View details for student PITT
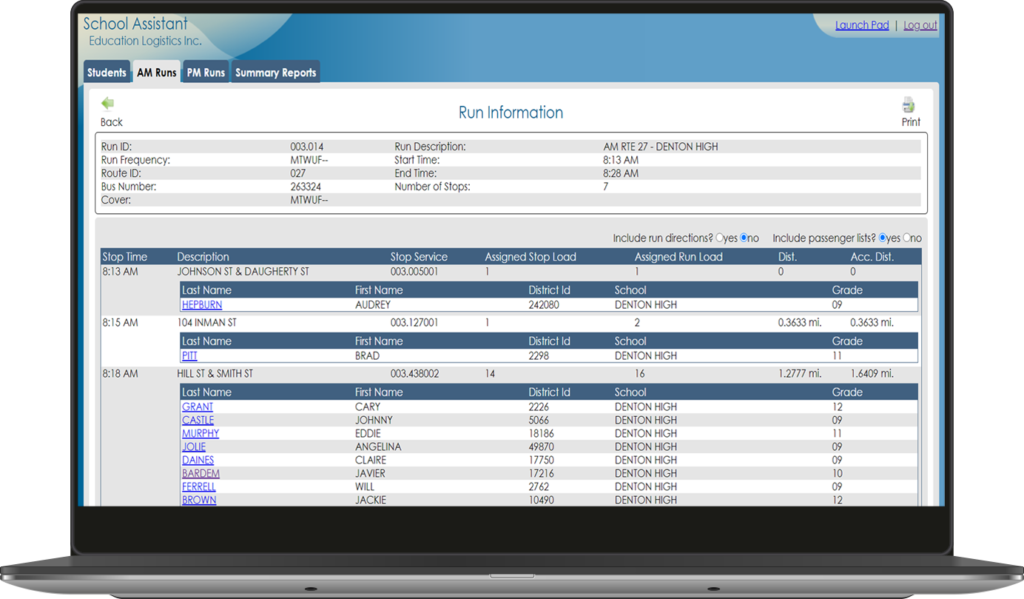This screenshot has width=1024, height=599. (190, 355)
